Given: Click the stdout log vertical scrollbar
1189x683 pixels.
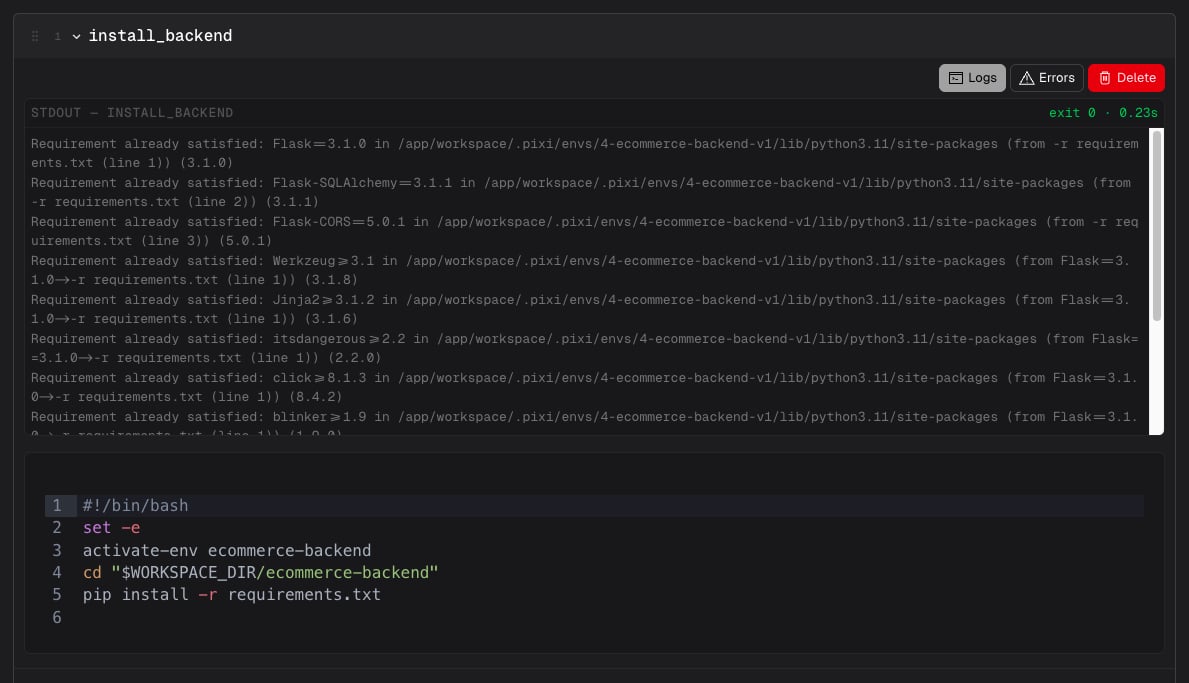Looking at the screenshot, I should 1156,226.
